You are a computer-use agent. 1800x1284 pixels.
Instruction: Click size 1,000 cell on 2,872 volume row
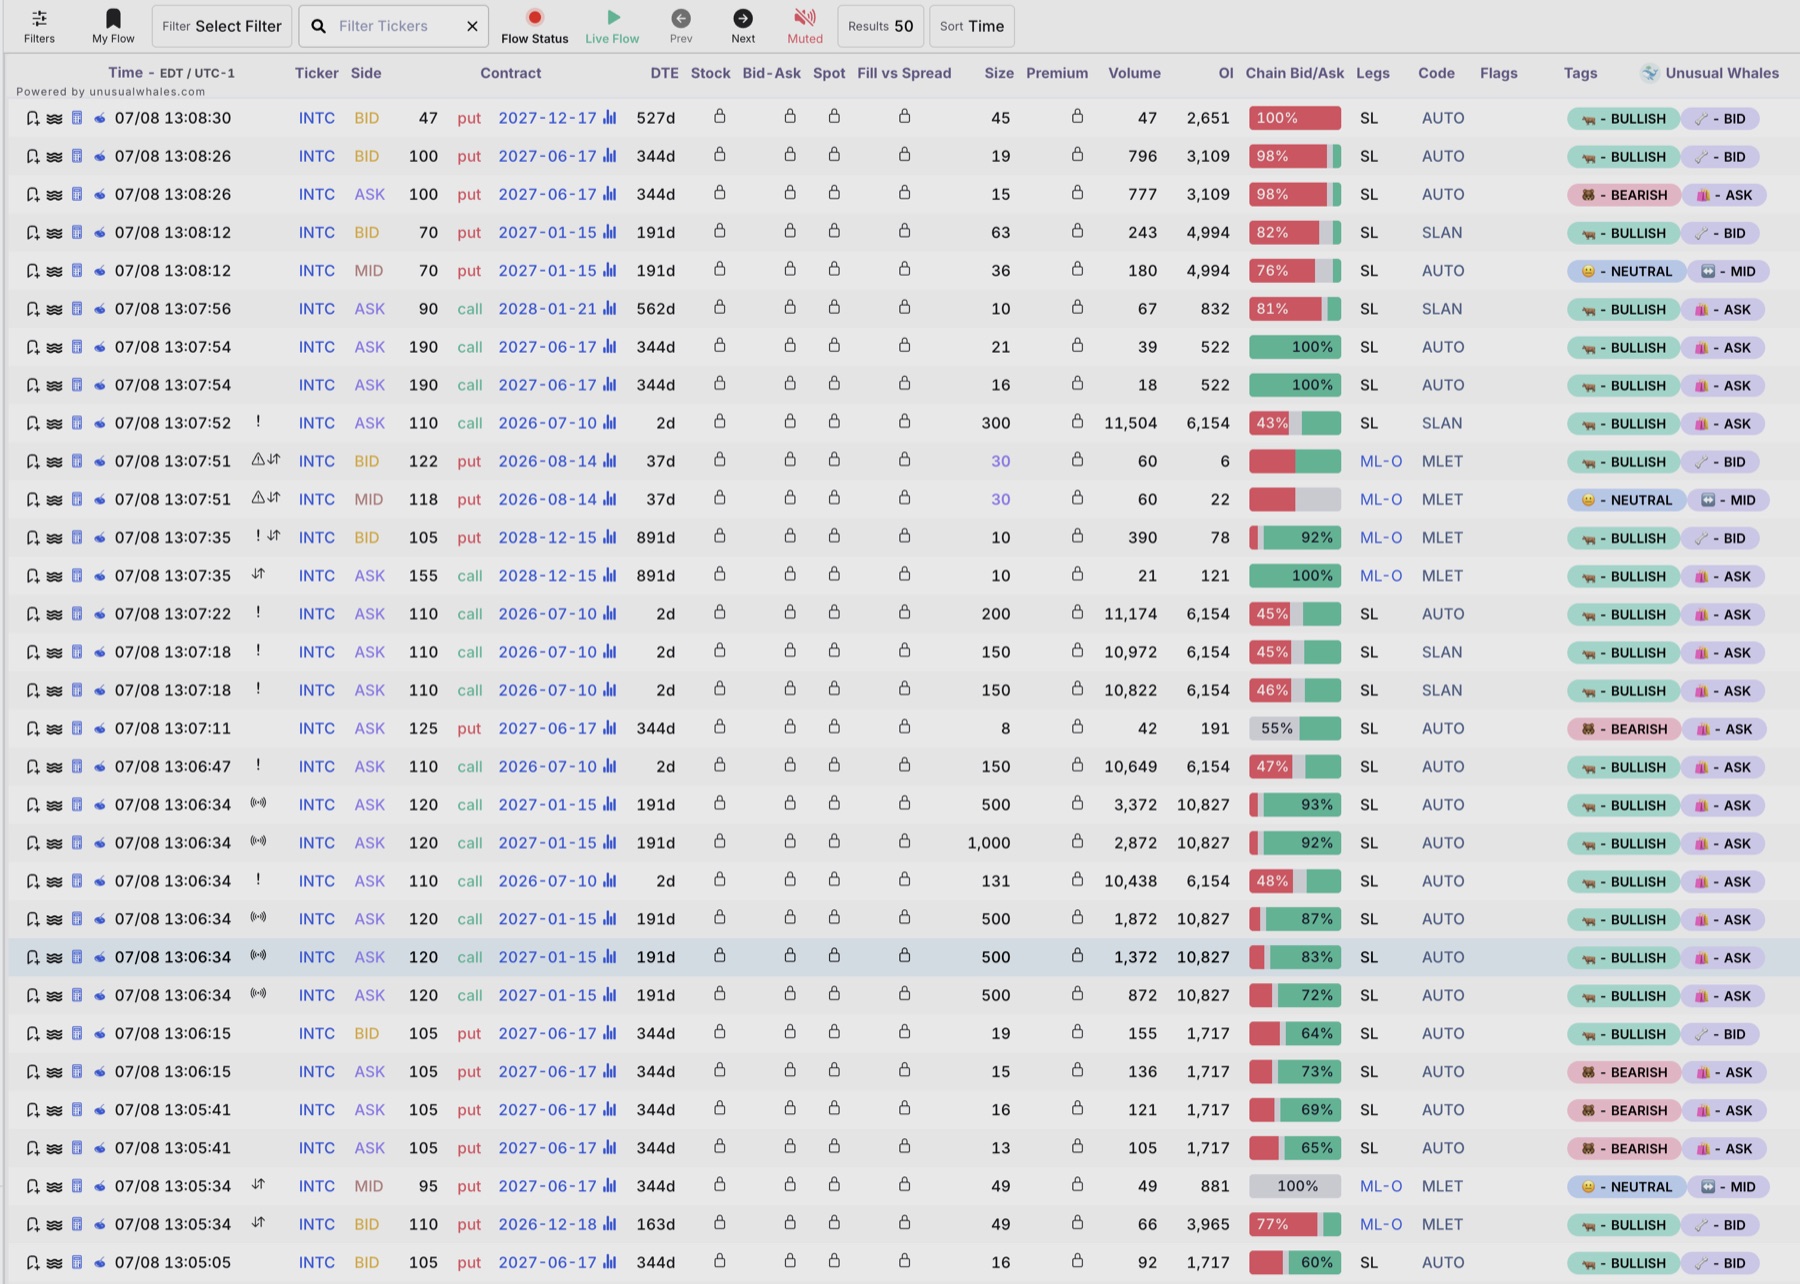[989, 843]
